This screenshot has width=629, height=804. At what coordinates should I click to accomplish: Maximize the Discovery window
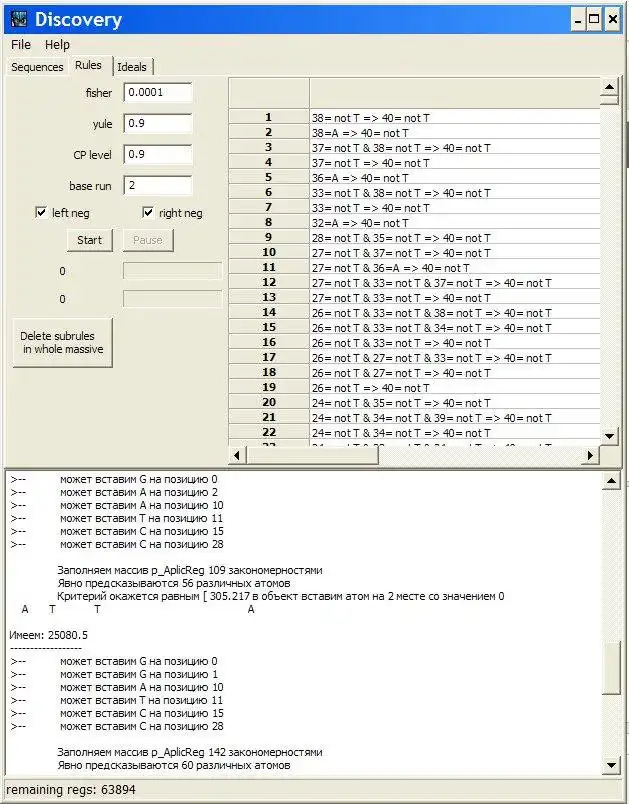[595, 19]
